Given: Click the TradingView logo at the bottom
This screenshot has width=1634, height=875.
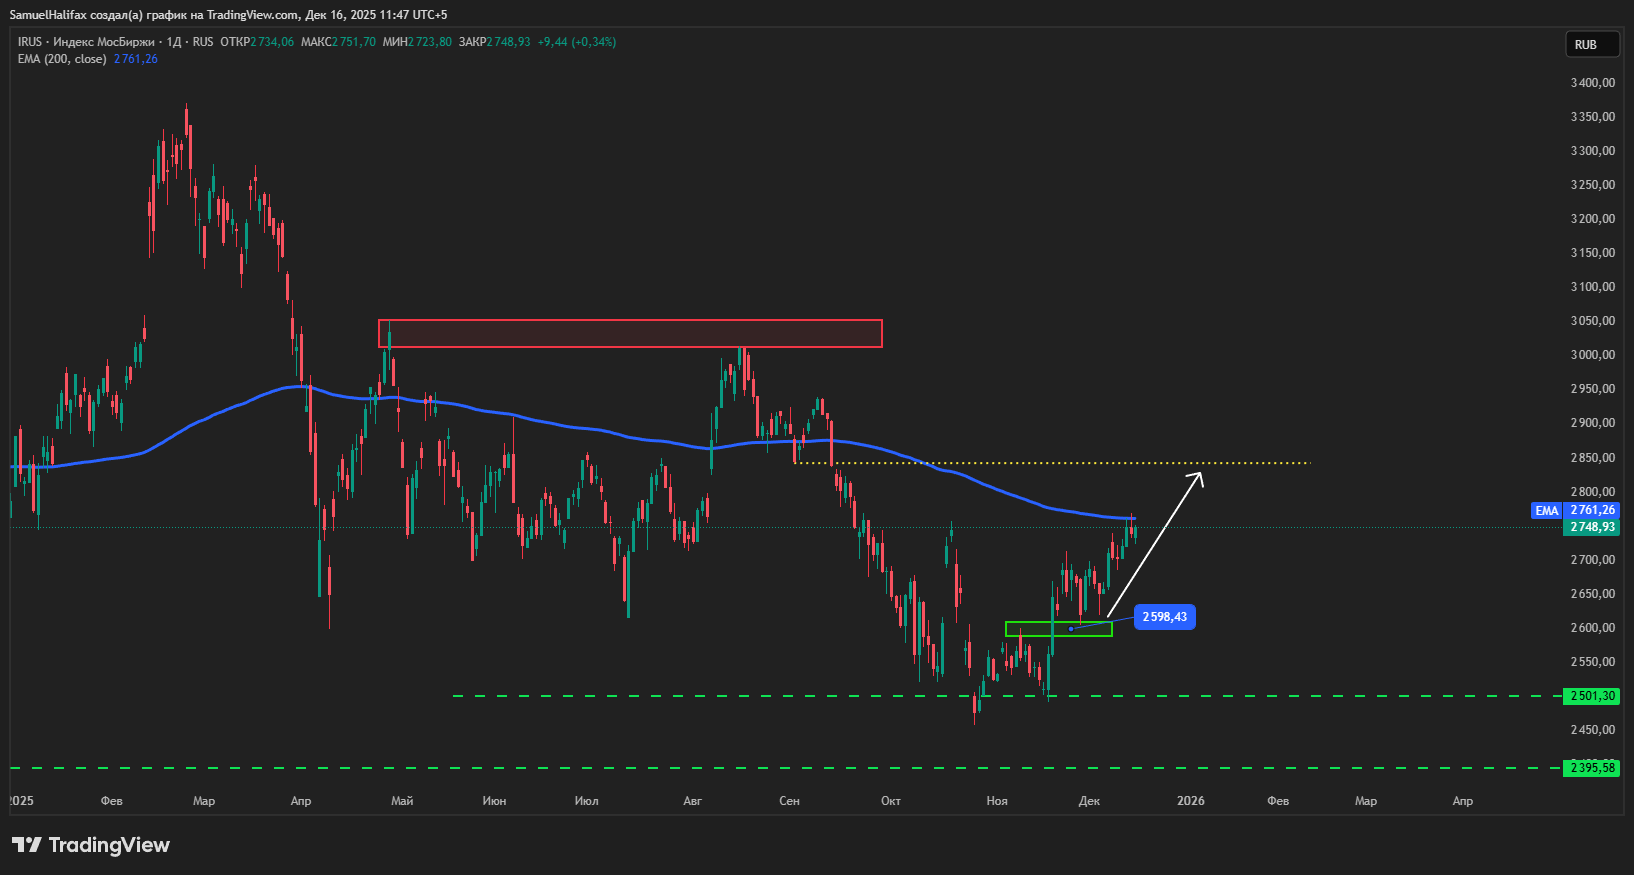Looking at the screenshot, I should click(91, 845).
